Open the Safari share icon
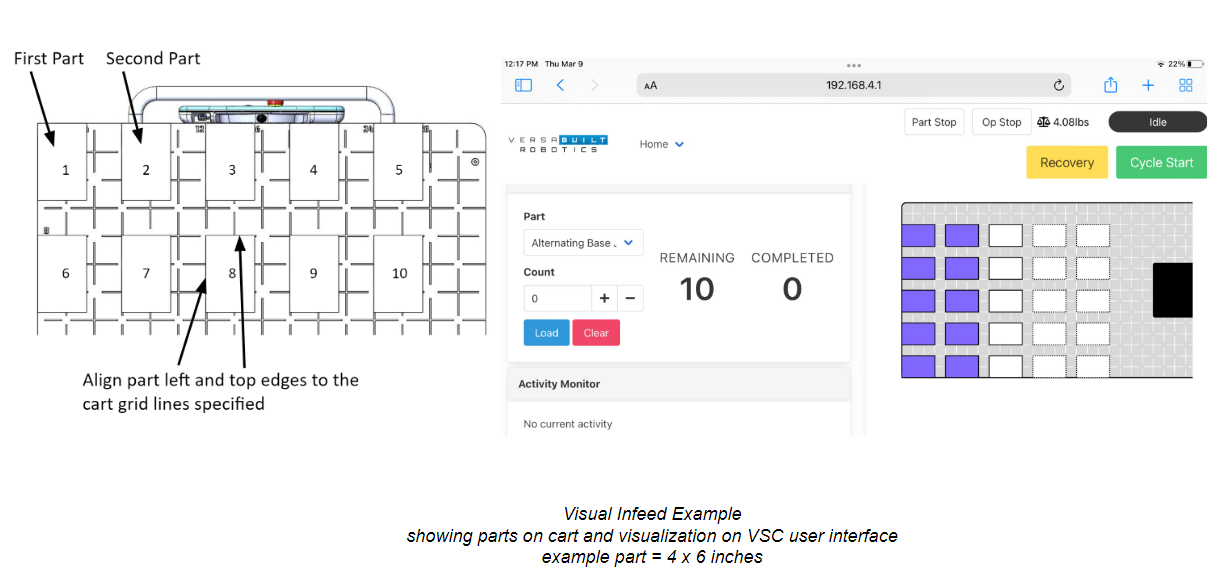This screenshot has height=575, width=1210. (1110, 85)
